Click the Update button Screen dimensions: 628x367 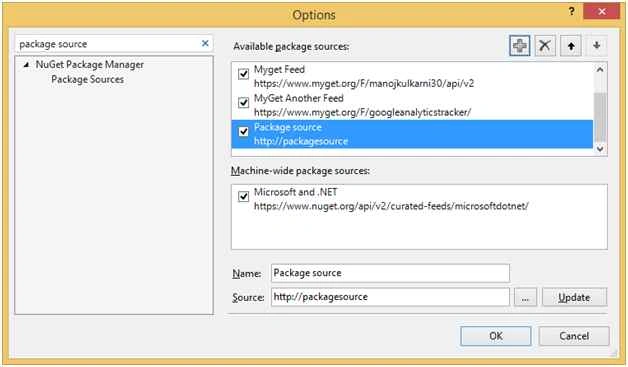click(x=574, y=297)
